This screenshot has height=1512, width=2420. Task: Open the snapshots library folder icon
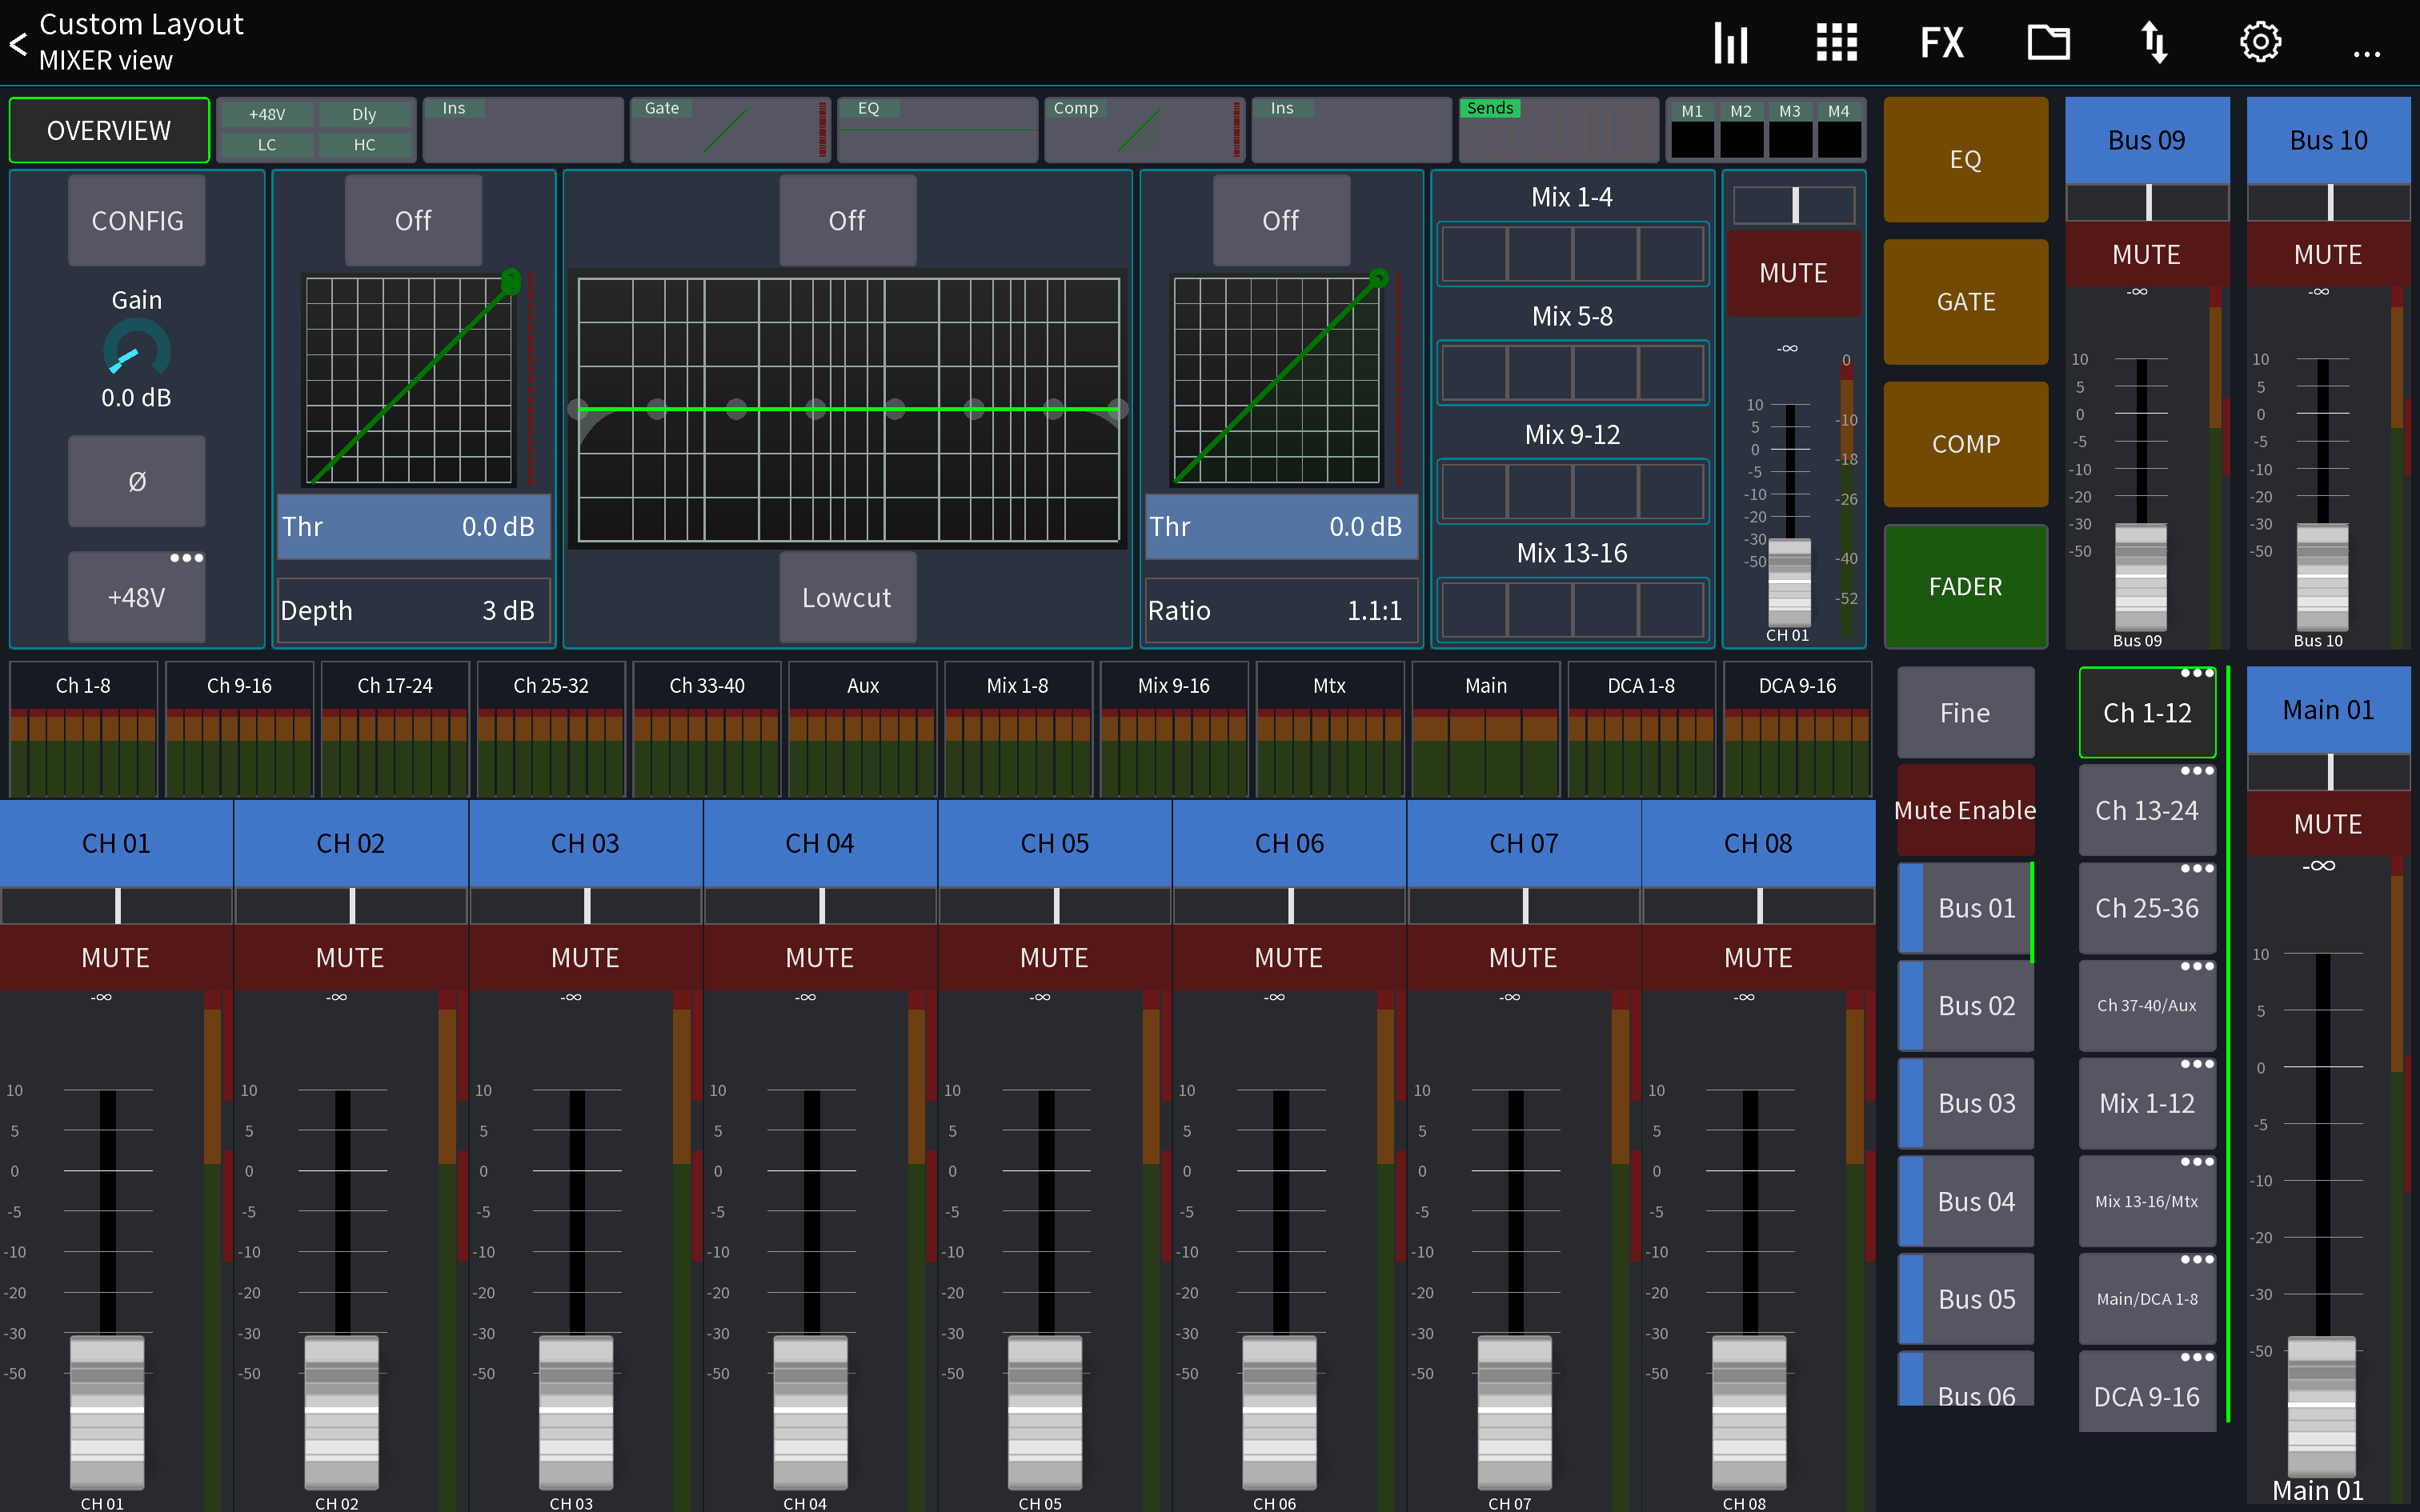2049,42
